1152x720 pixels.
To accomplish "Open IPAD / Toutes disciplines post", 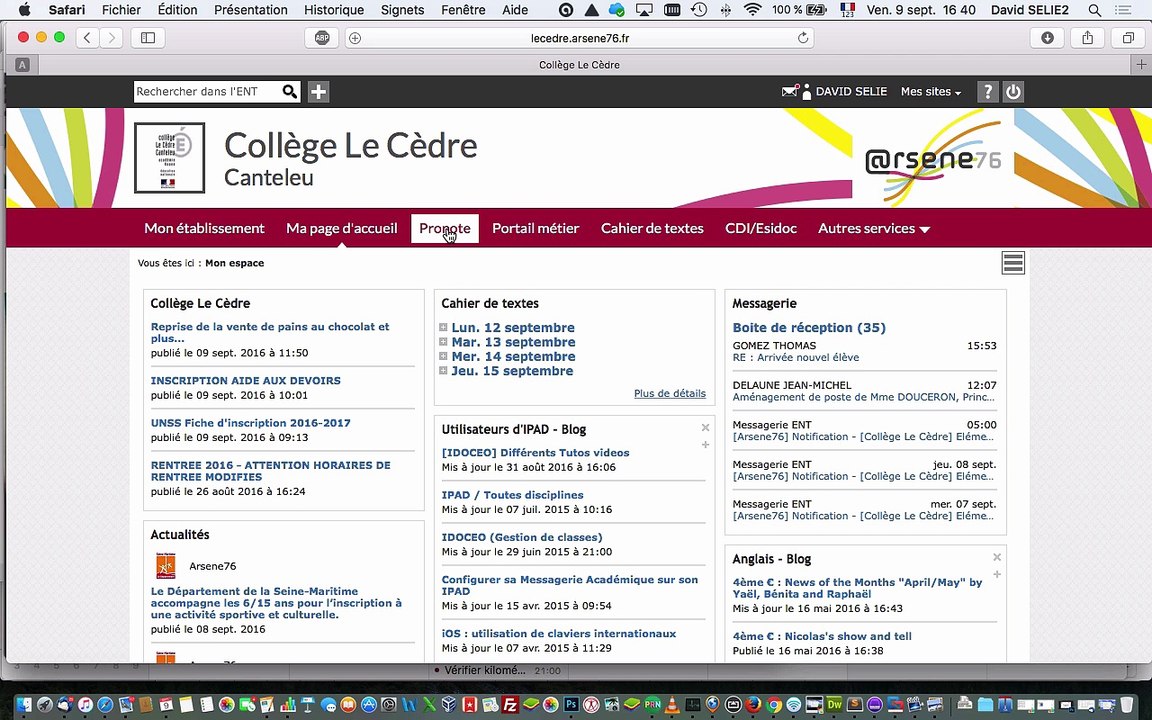I will pos(512,495).
